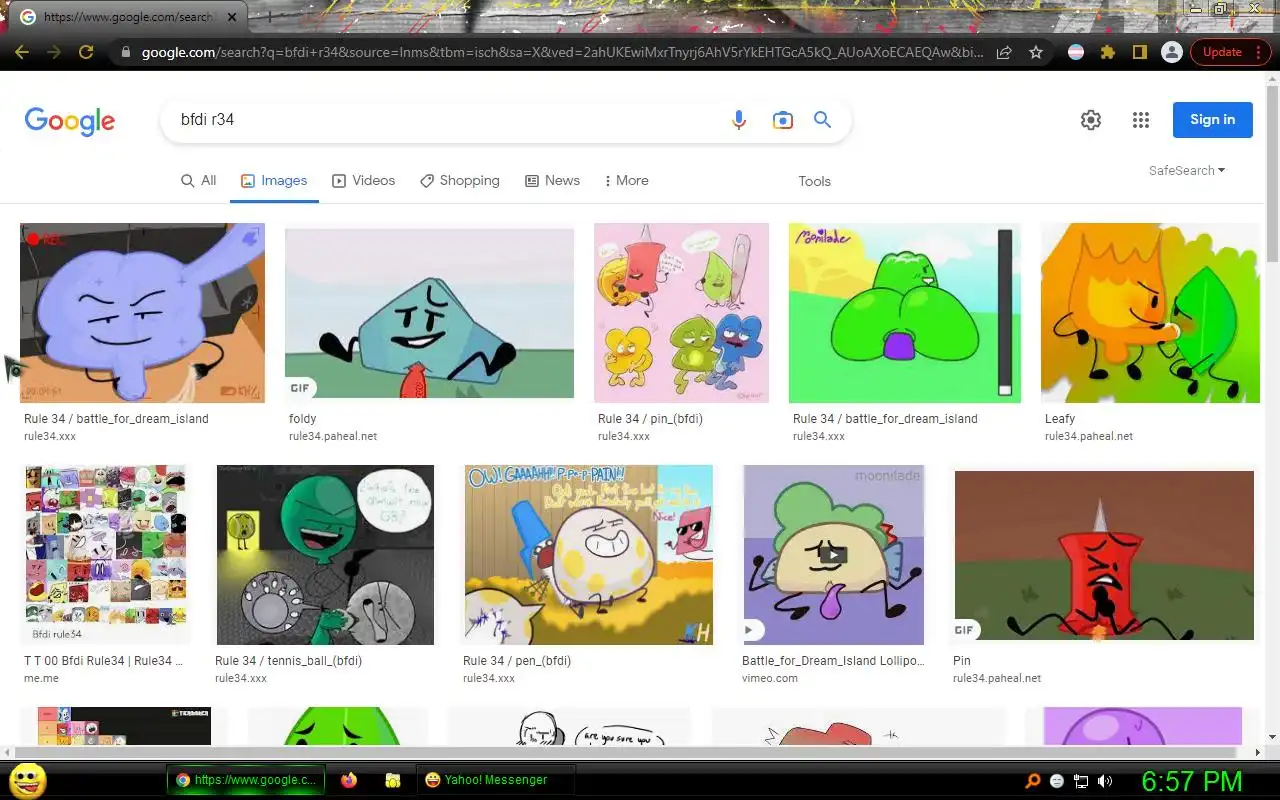Select the Images tab
The image size is (1280, 800).
point(274,181)
